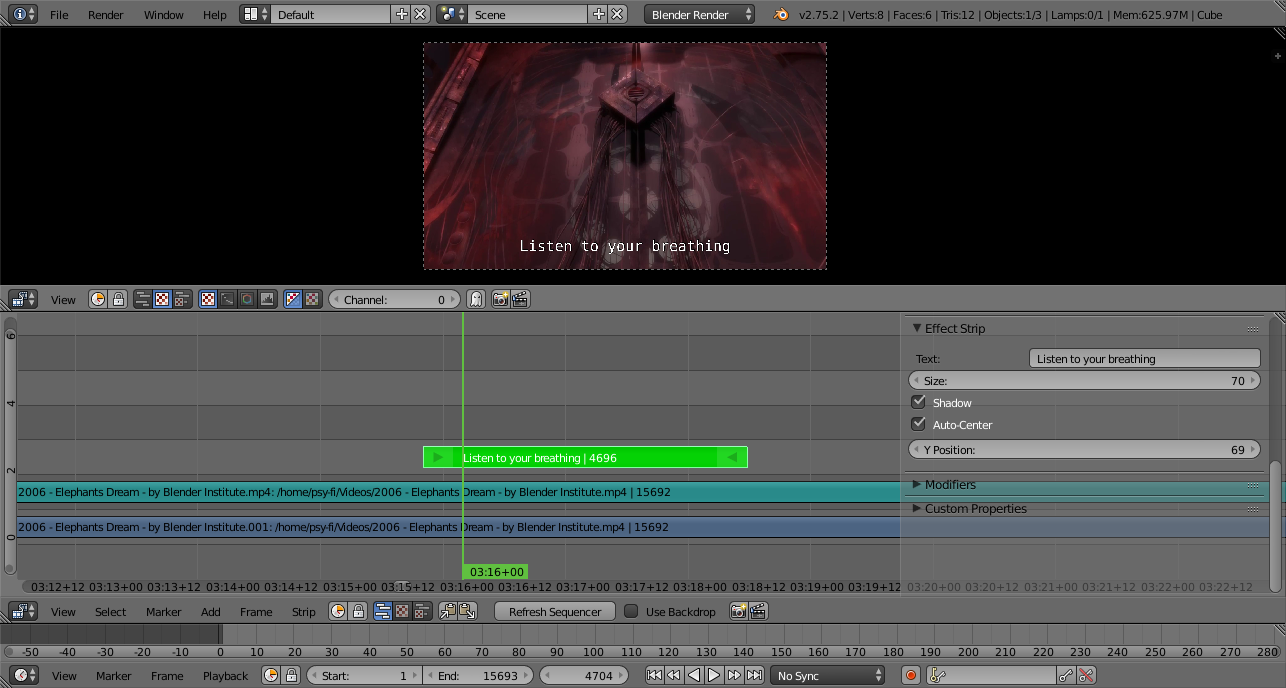
Task: Play the animation forward
Action: (x=714, y=675)
